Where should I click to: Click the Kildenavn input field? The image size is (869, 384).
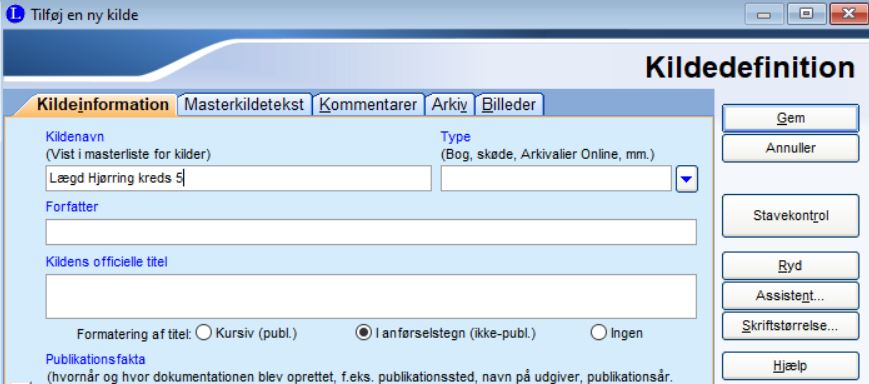[x=238, y=178]
